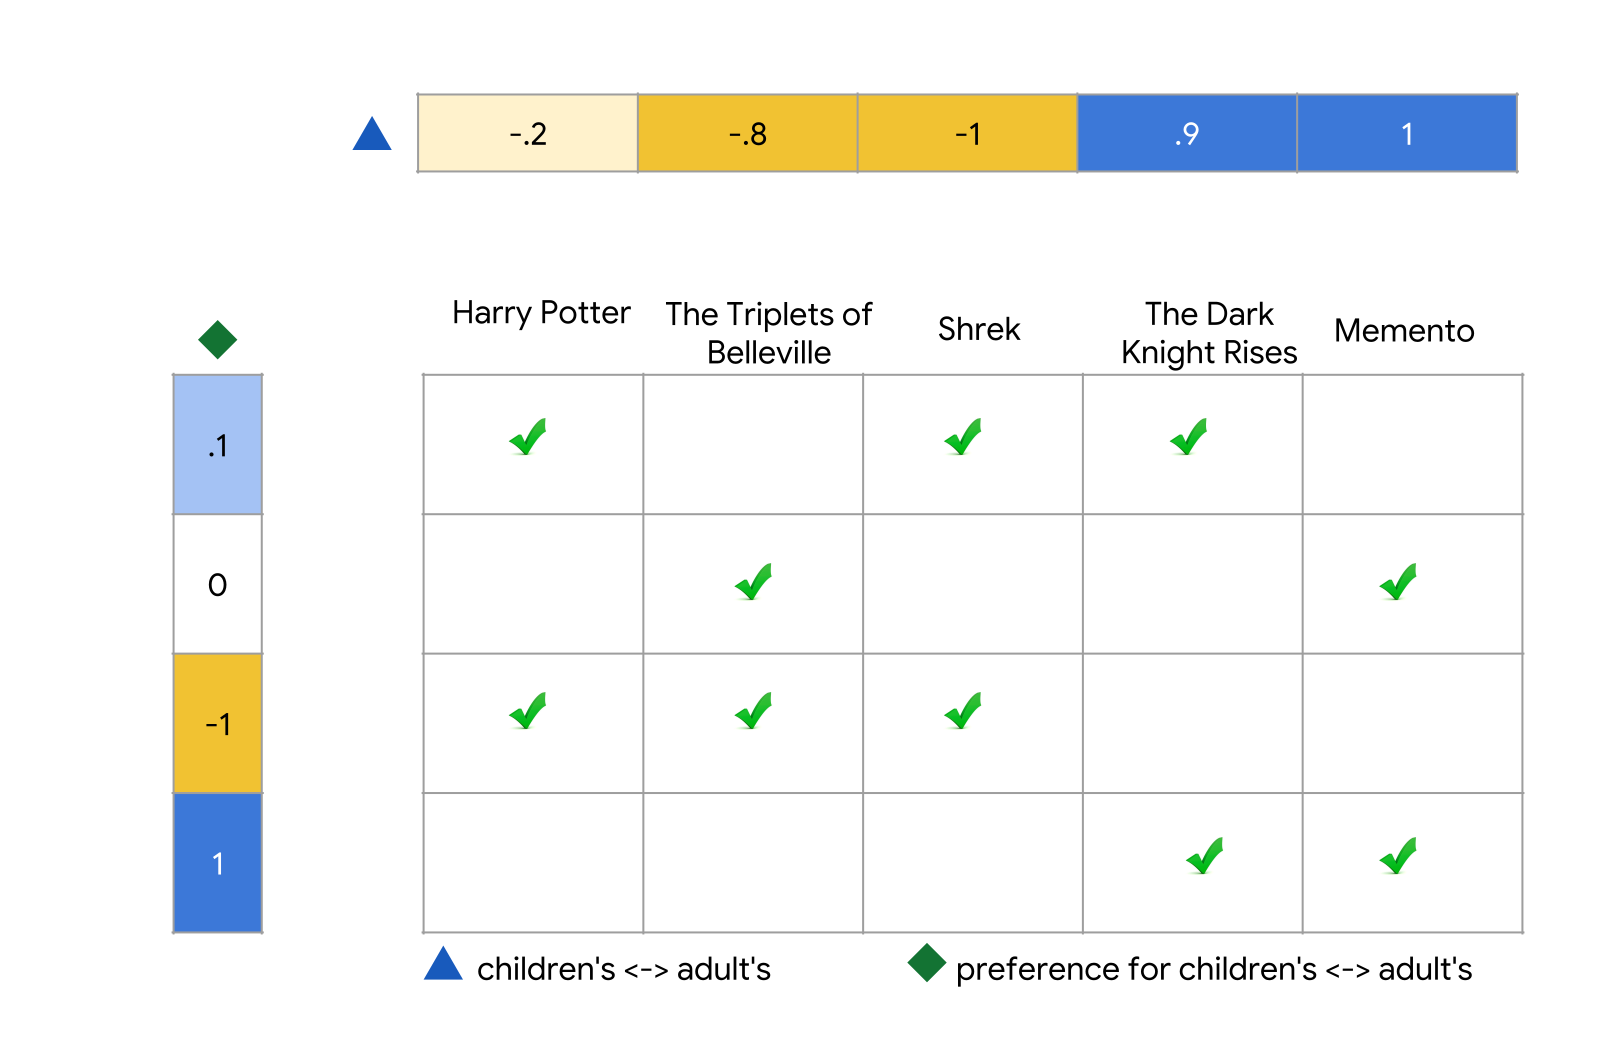The height and width of the screenshot is (1058, 1600).
Task: Click Dark Knight Rises checkmark in bottom row
Action: tap(1205, 856)
